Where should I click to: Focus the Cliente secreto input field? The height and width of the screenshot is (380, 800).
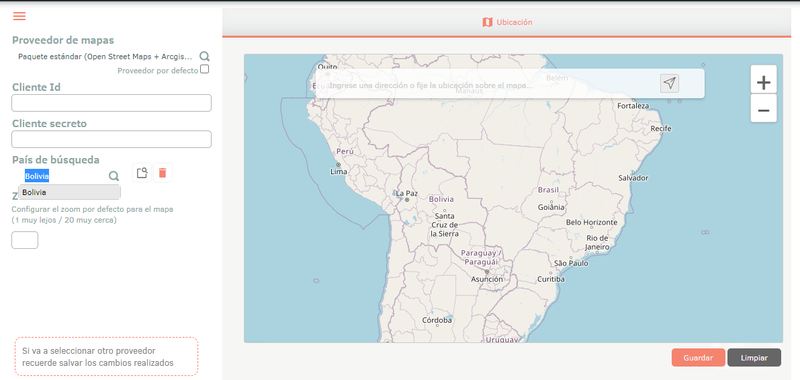(x=111, y=139)
